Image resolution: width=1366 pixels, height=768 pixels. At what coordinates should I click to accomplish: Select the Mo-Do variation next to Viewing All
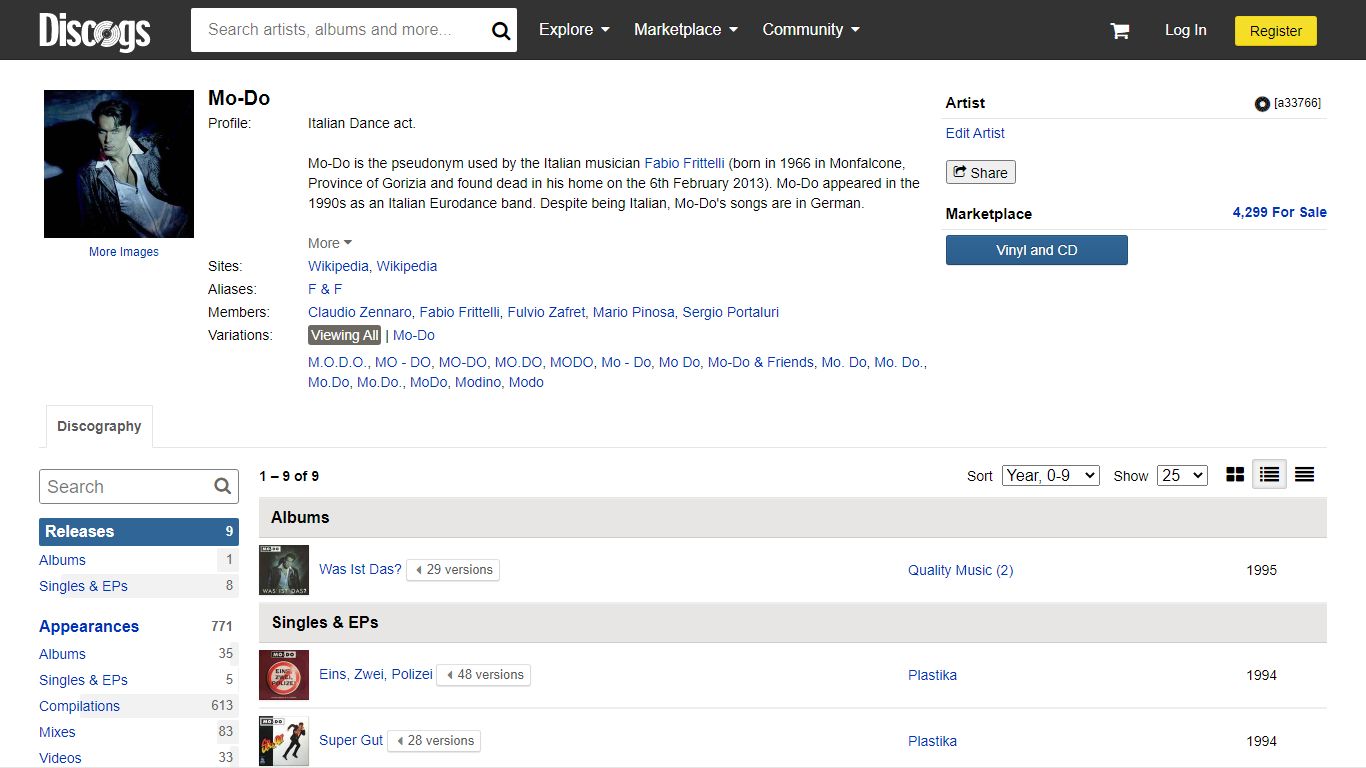tap(414, 335)
